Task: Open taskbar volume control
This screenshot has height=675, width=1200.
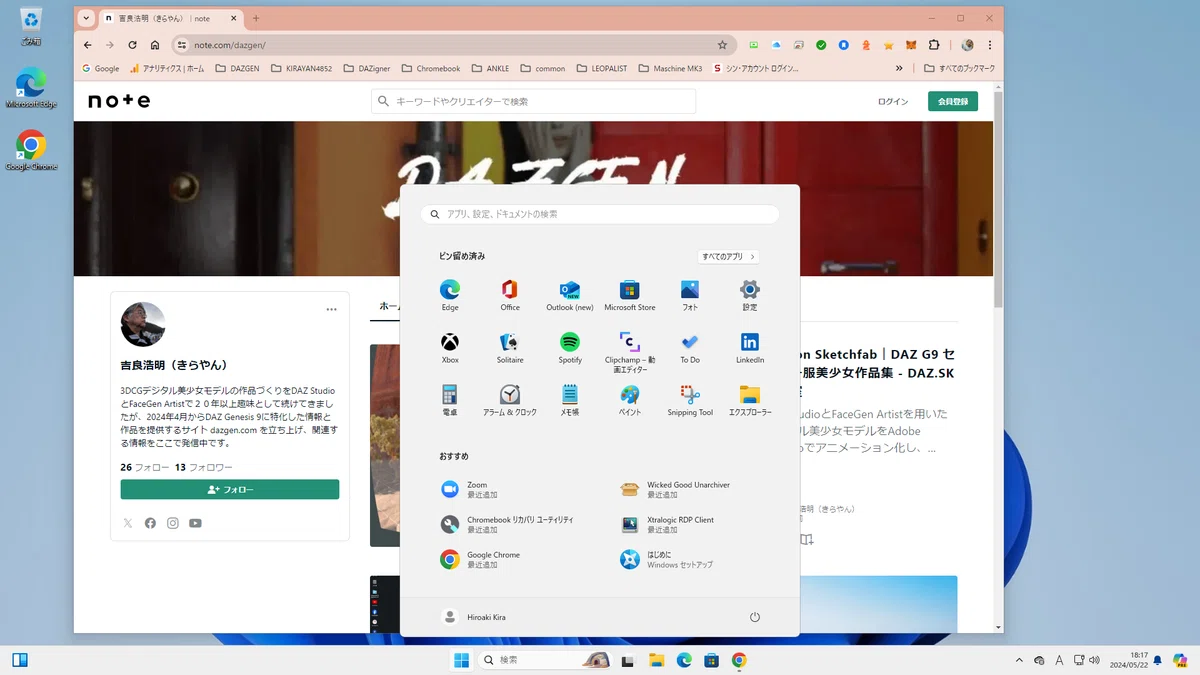Action: click(x=1095, y=660)
